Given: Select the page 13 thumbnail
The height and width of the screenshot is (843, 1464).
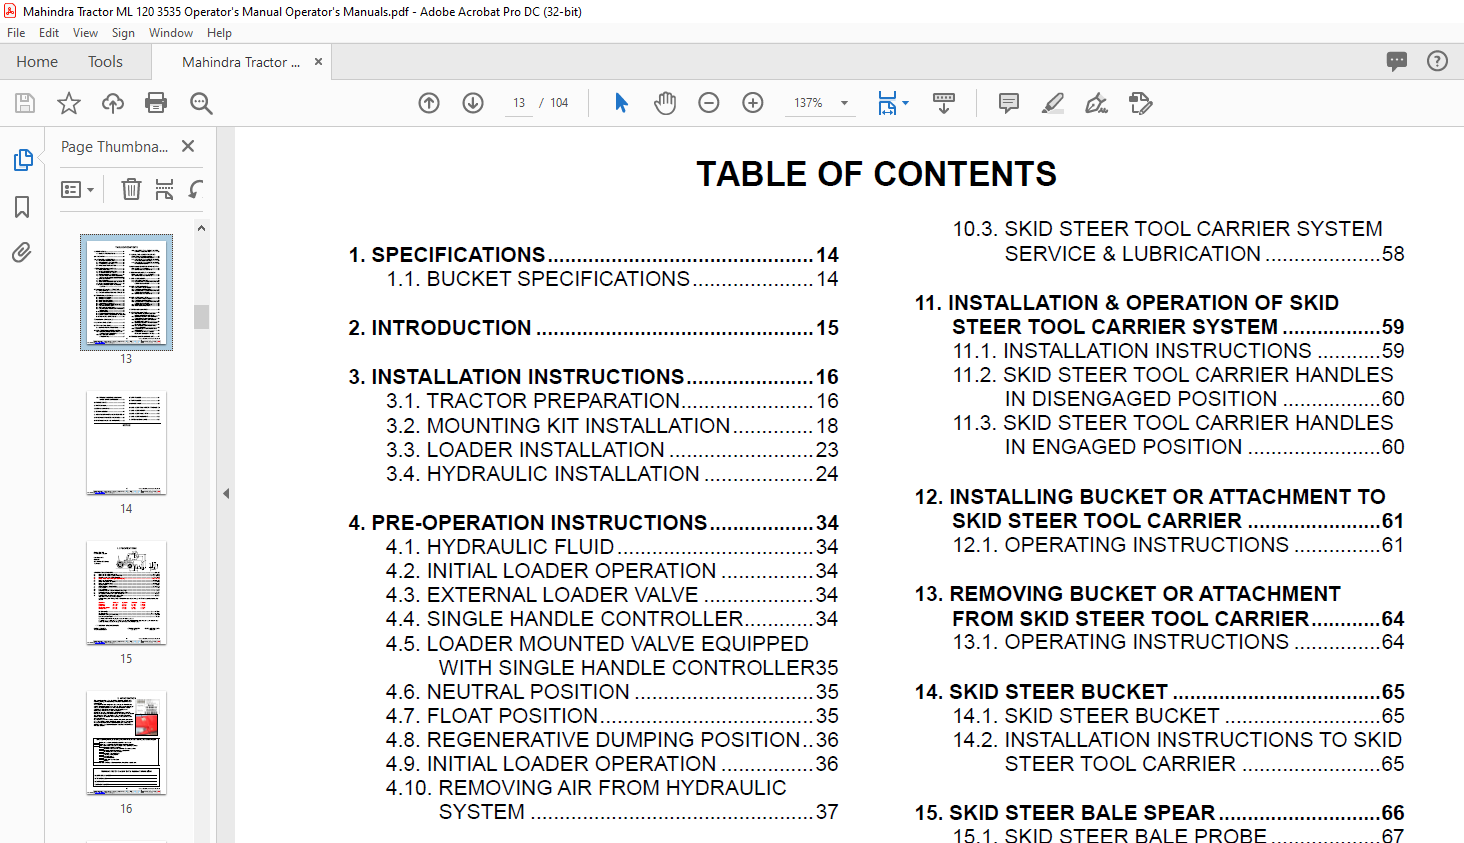Looking at the screenshot, I should (126, 292).
